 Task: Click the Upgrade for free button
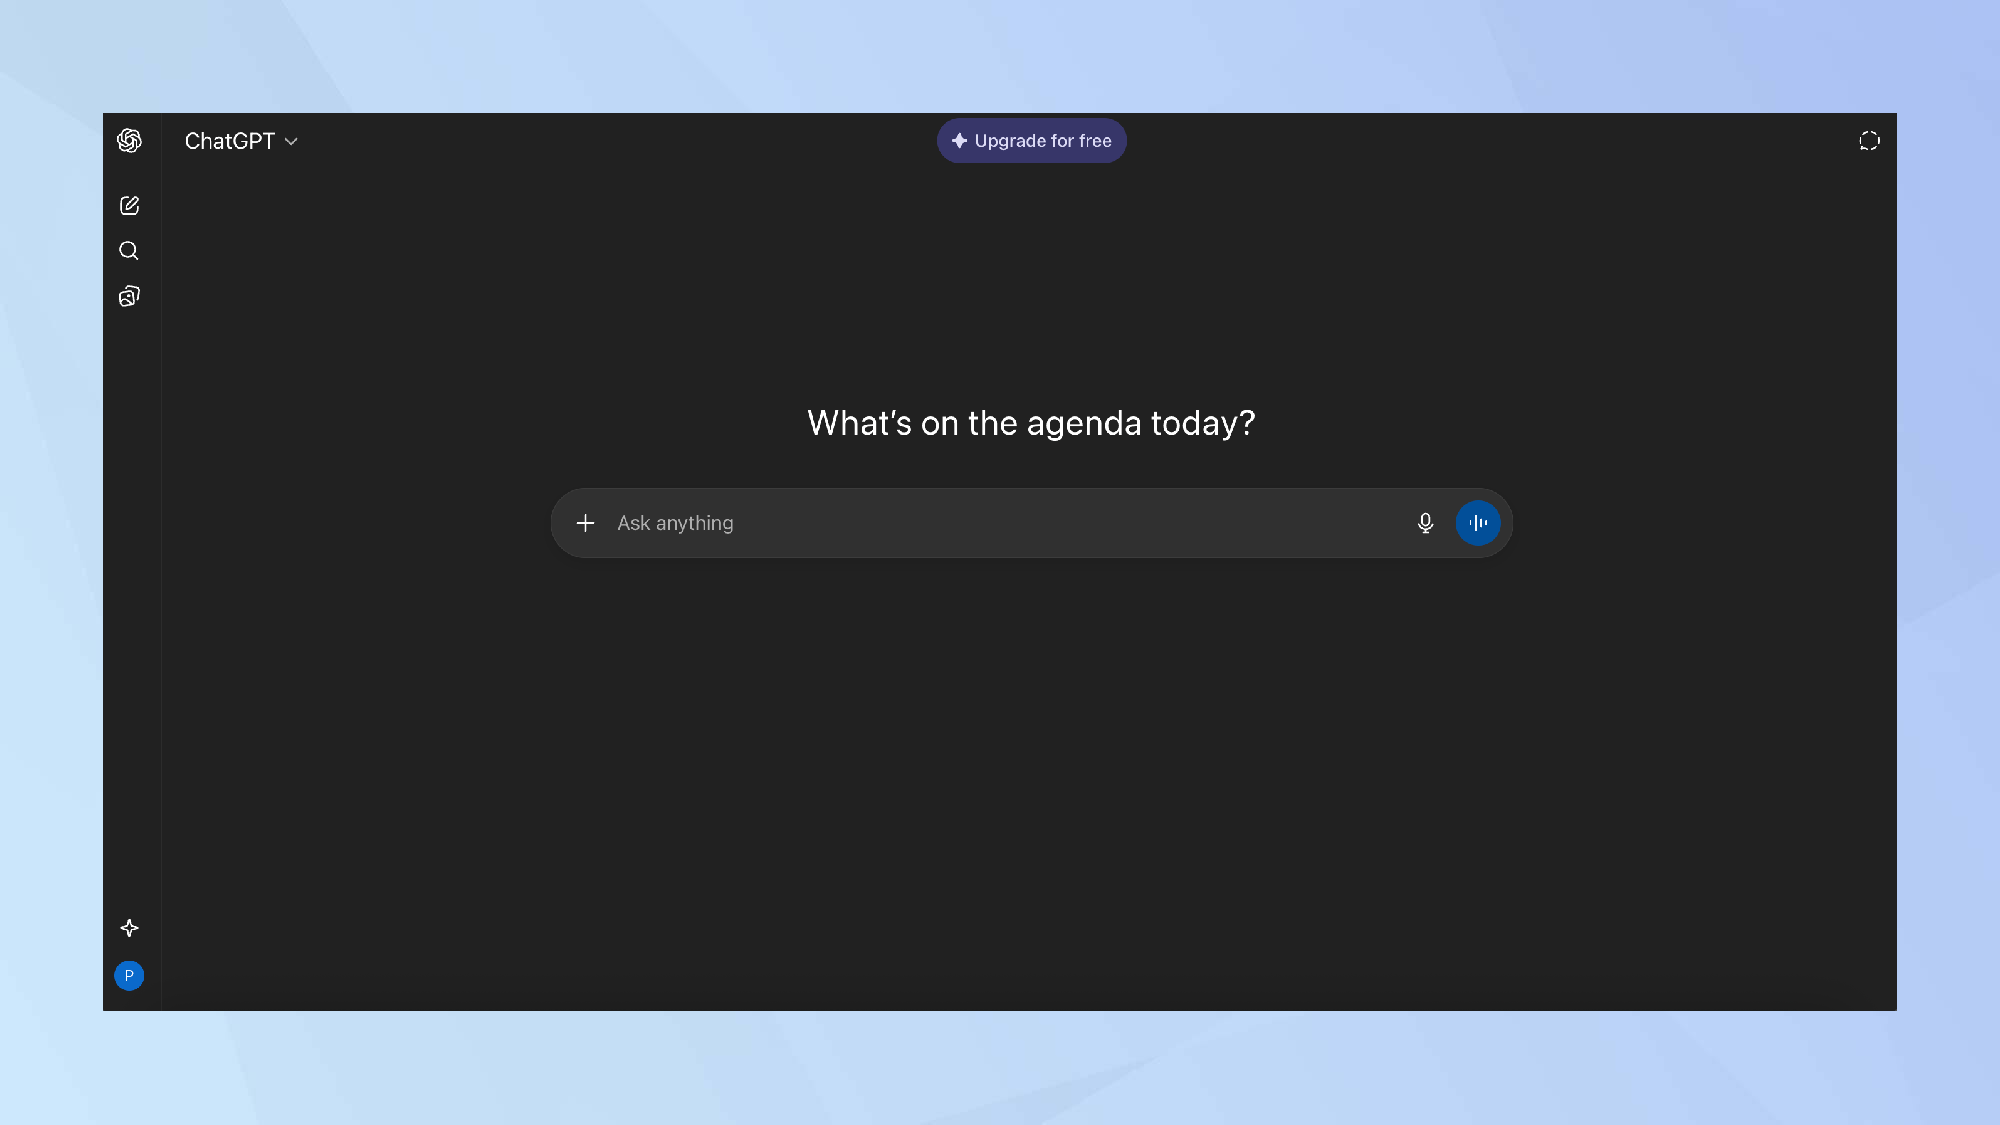coord(1042,141)
